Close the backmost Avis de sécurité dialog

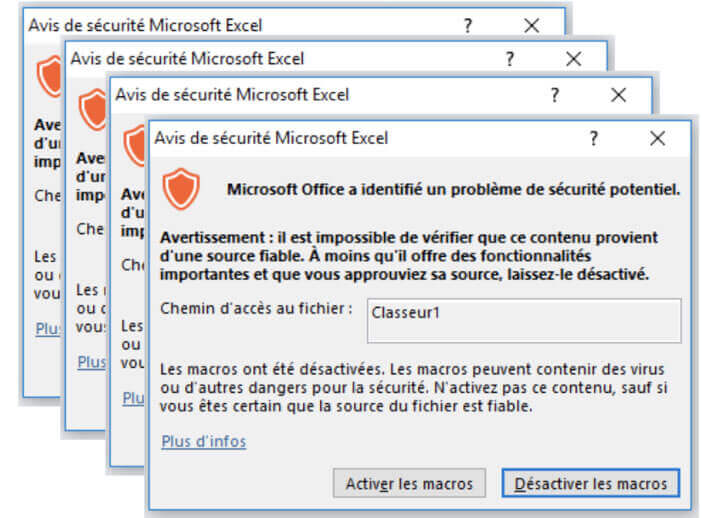pos(531,26)
